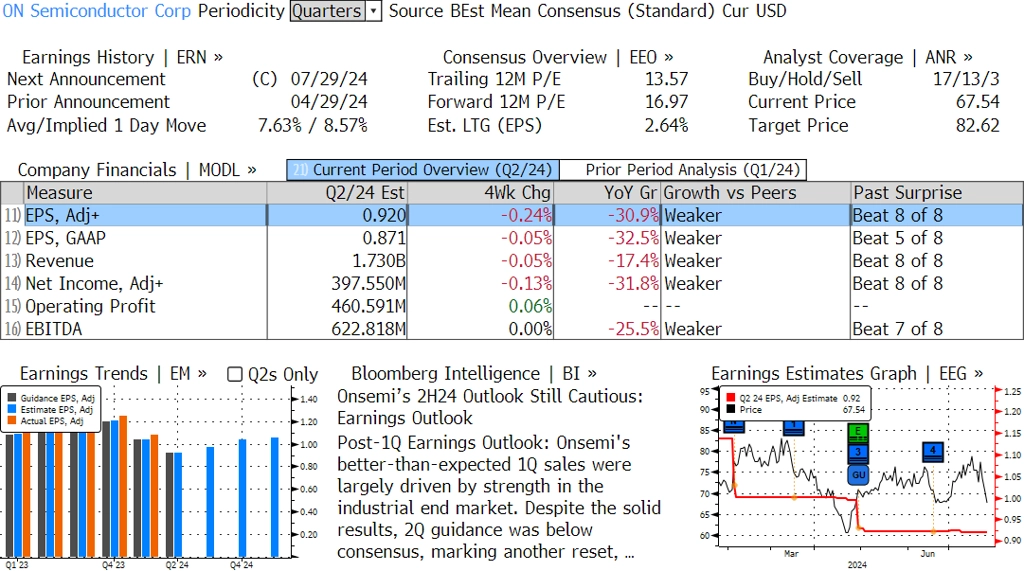Open Earnings History ERN link

pos(122,57)
